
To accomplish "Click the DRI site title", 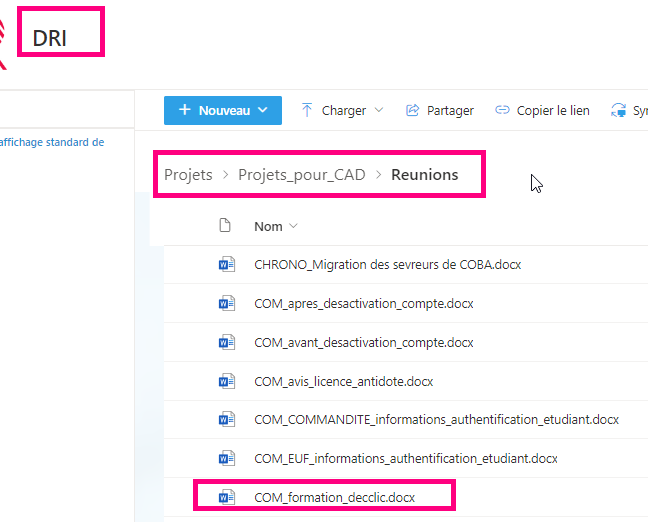I will [x=50, y=39].
